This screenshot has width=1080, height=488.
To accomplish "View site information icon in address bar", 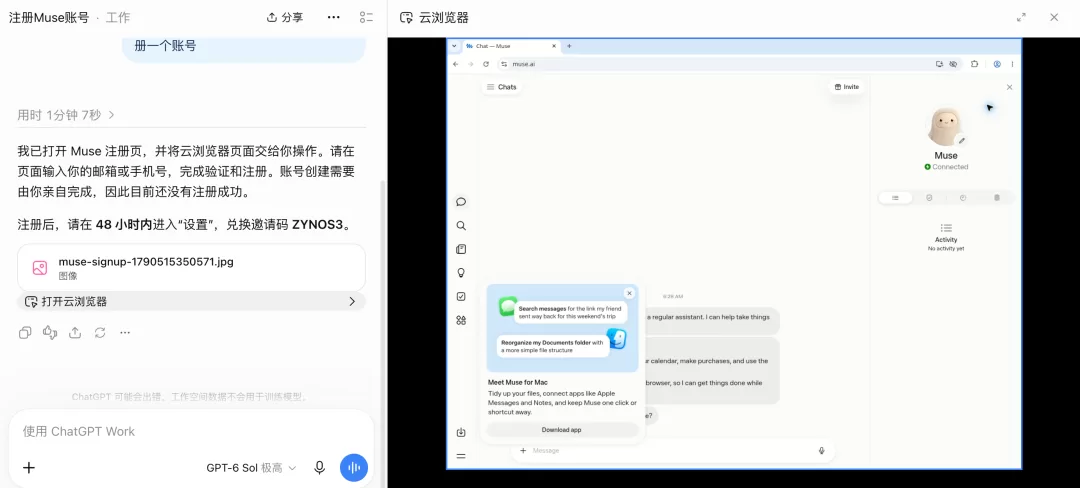I will click(504, 64).
